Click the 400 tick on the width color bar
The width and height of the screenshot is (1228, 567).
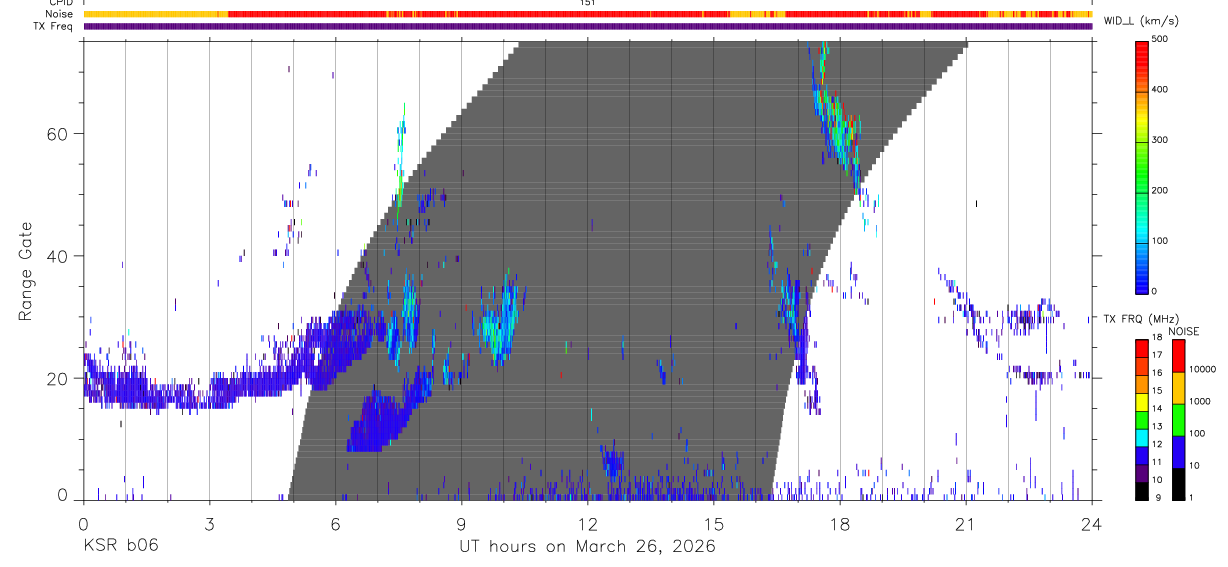tap(1159, 89)
